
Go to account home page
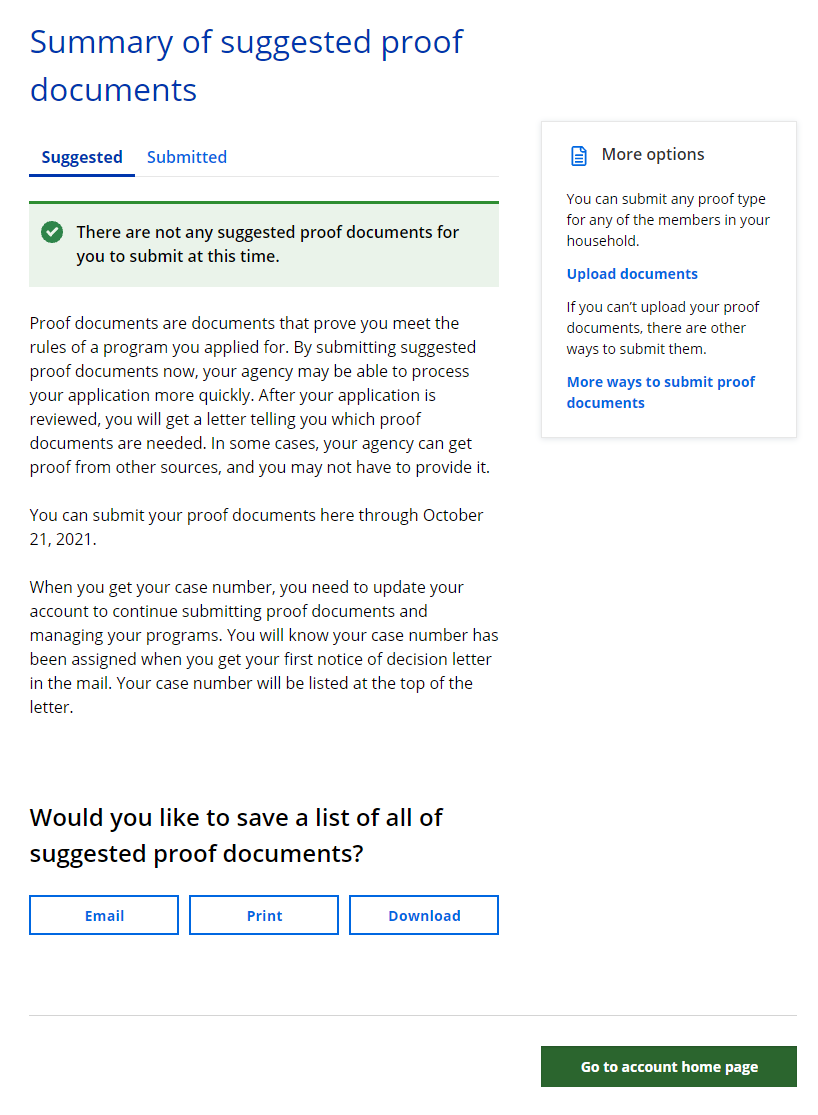pos(669,1067)
